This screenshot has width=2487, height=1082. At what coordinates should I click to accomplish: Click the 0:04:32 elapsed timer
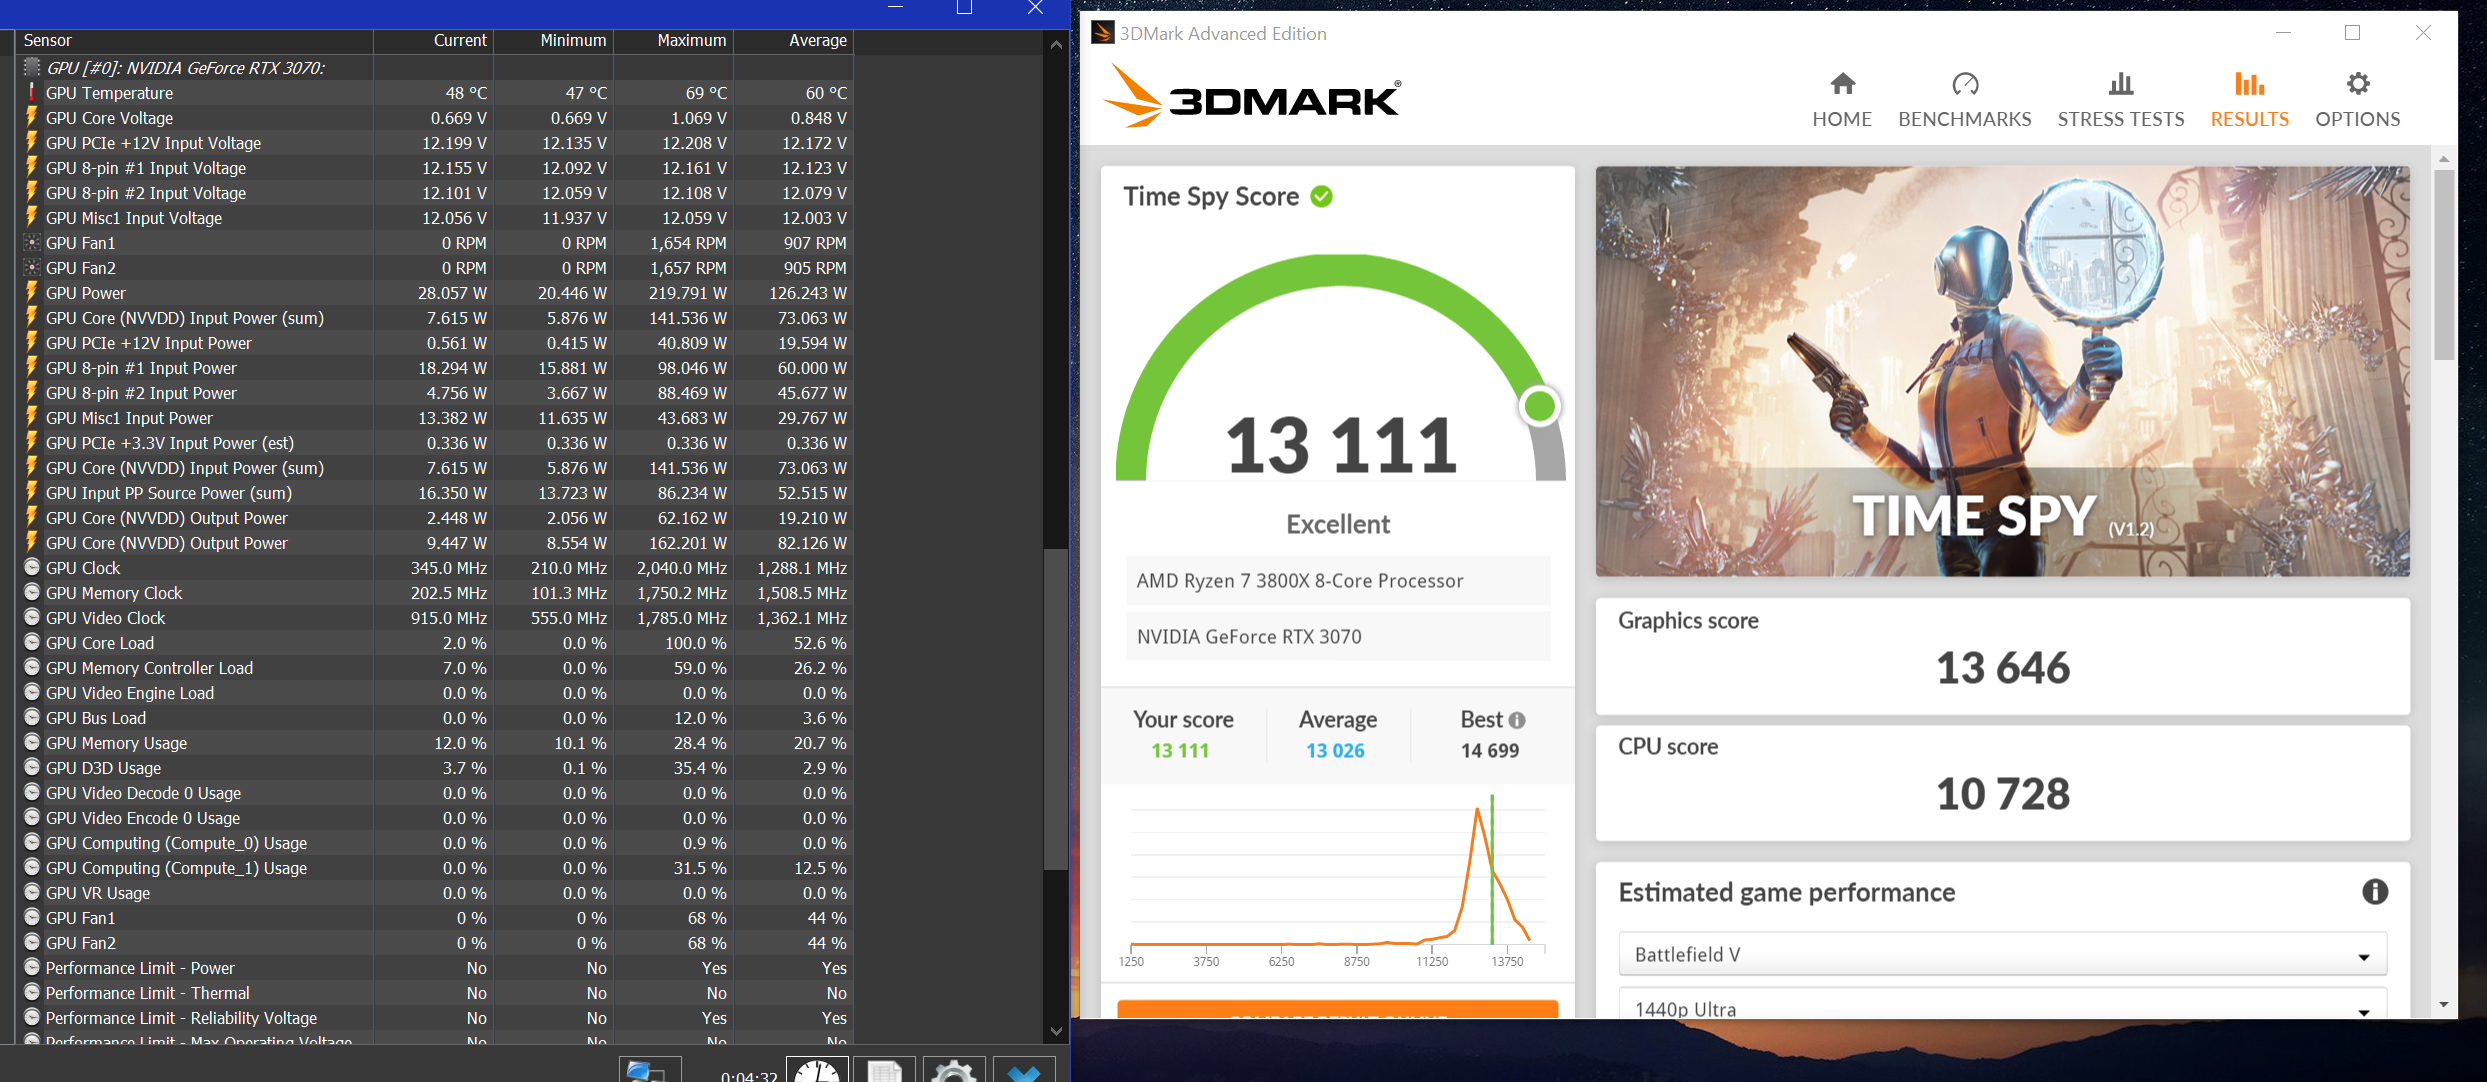[749, 1075]
